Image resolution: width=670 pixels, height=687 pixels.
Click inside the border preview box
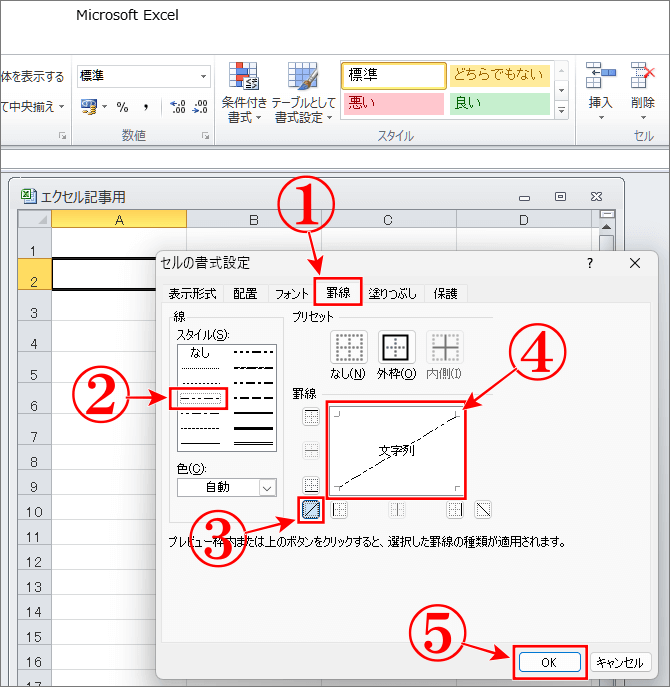pos(397,450)
